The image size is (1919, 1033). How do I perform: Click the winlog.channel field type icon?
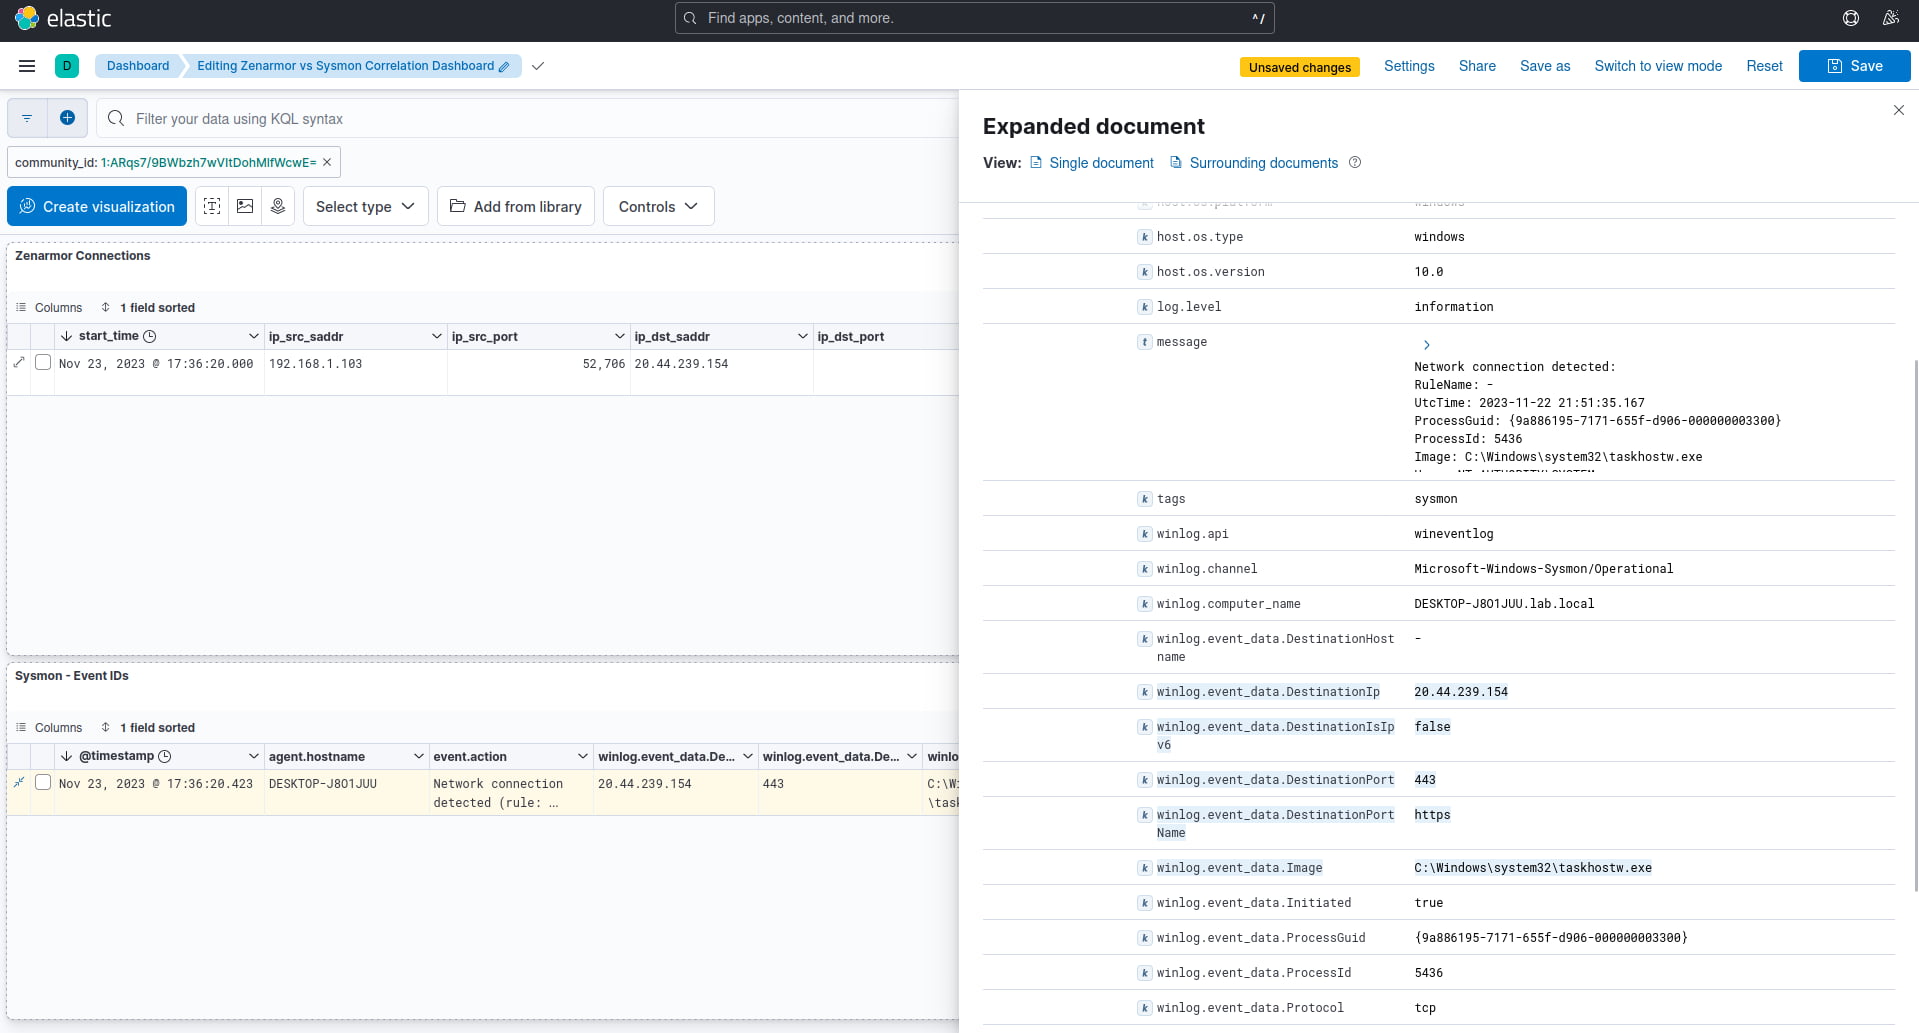click(1144, 569)
